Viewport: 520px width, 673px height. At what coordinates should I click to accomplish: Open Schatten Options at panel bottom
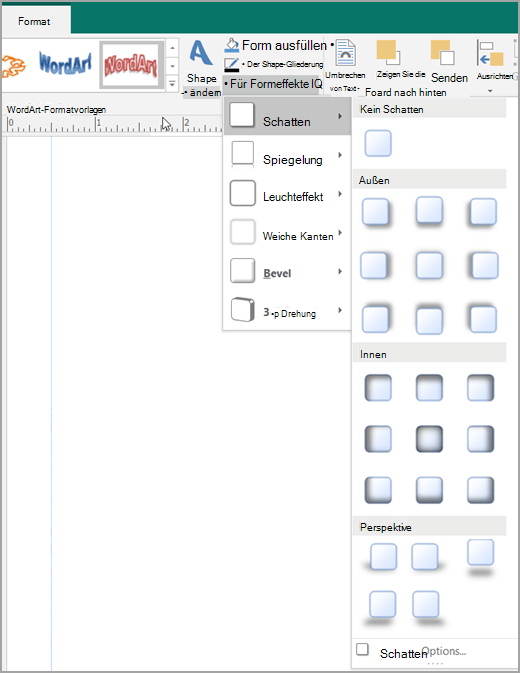[x=435, y=652]
